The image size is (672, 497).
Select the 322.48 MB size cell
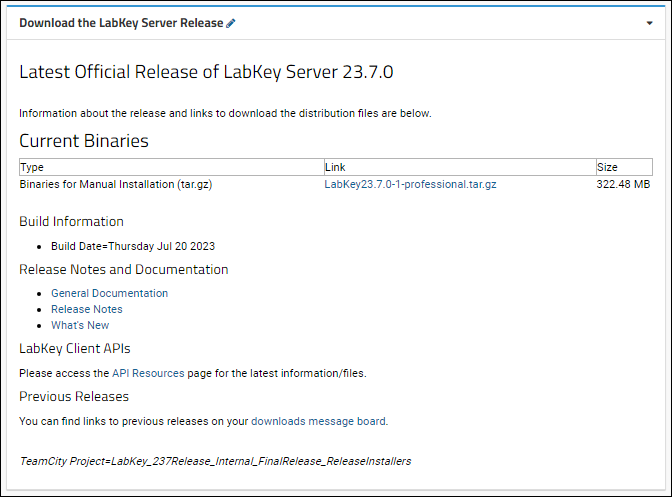point(623,184)
